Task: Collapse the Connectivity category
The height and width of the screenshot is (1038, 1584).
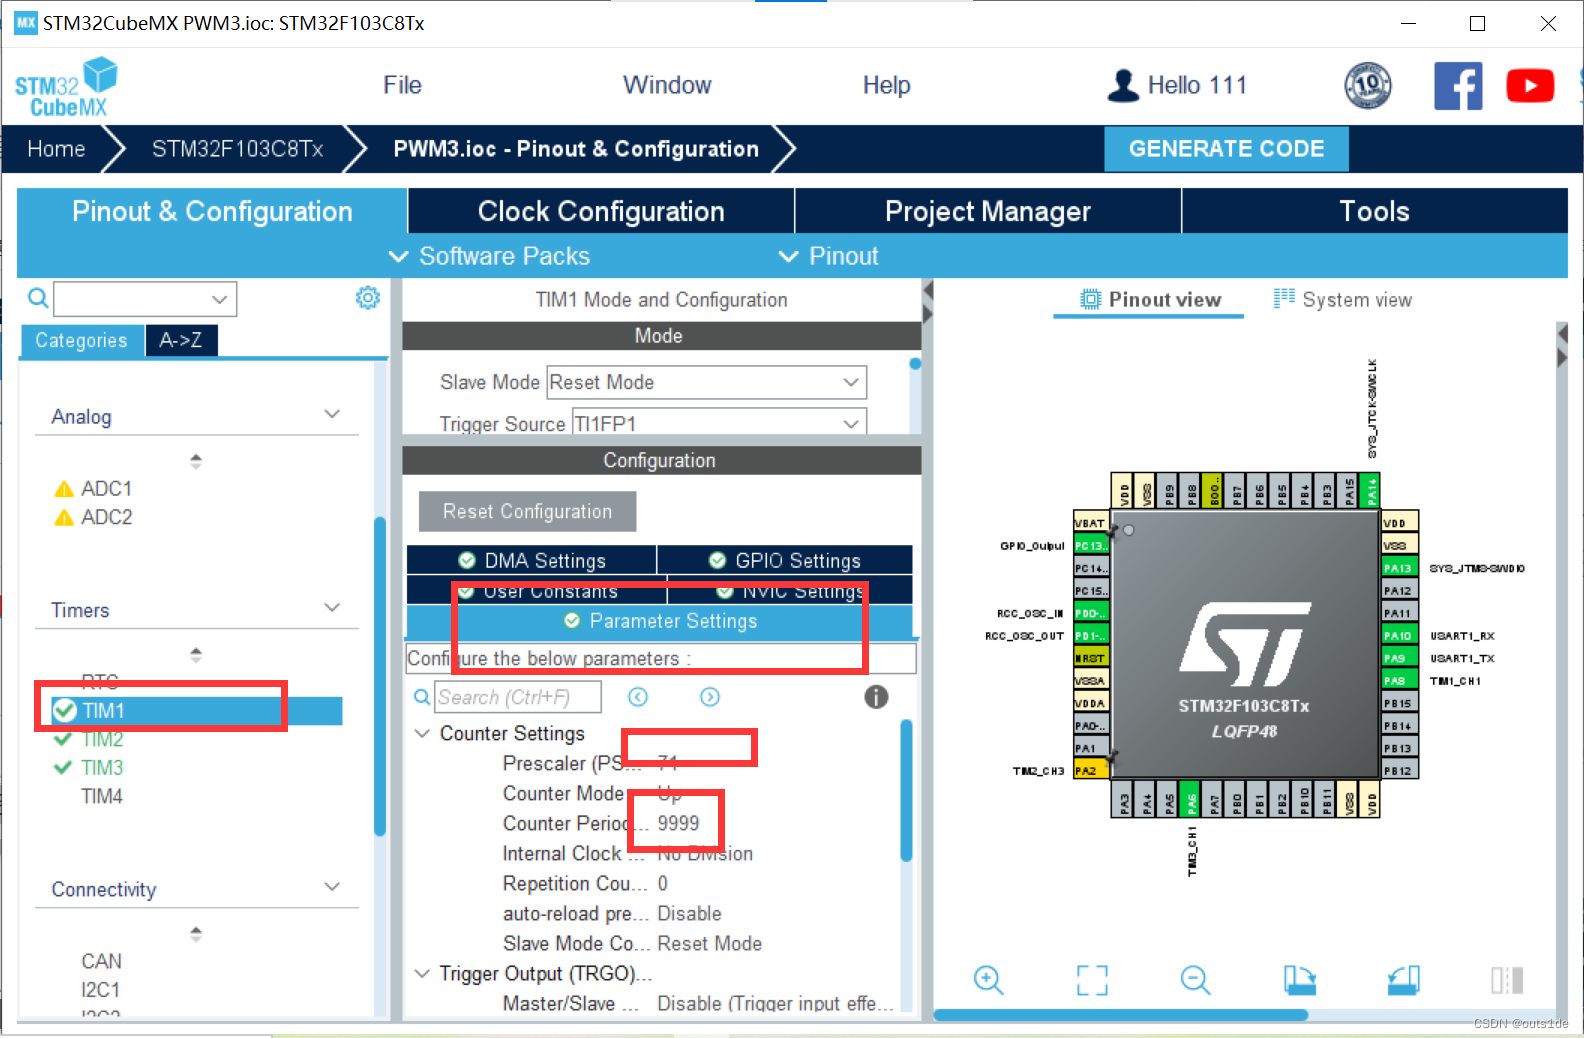Action: 332,887
